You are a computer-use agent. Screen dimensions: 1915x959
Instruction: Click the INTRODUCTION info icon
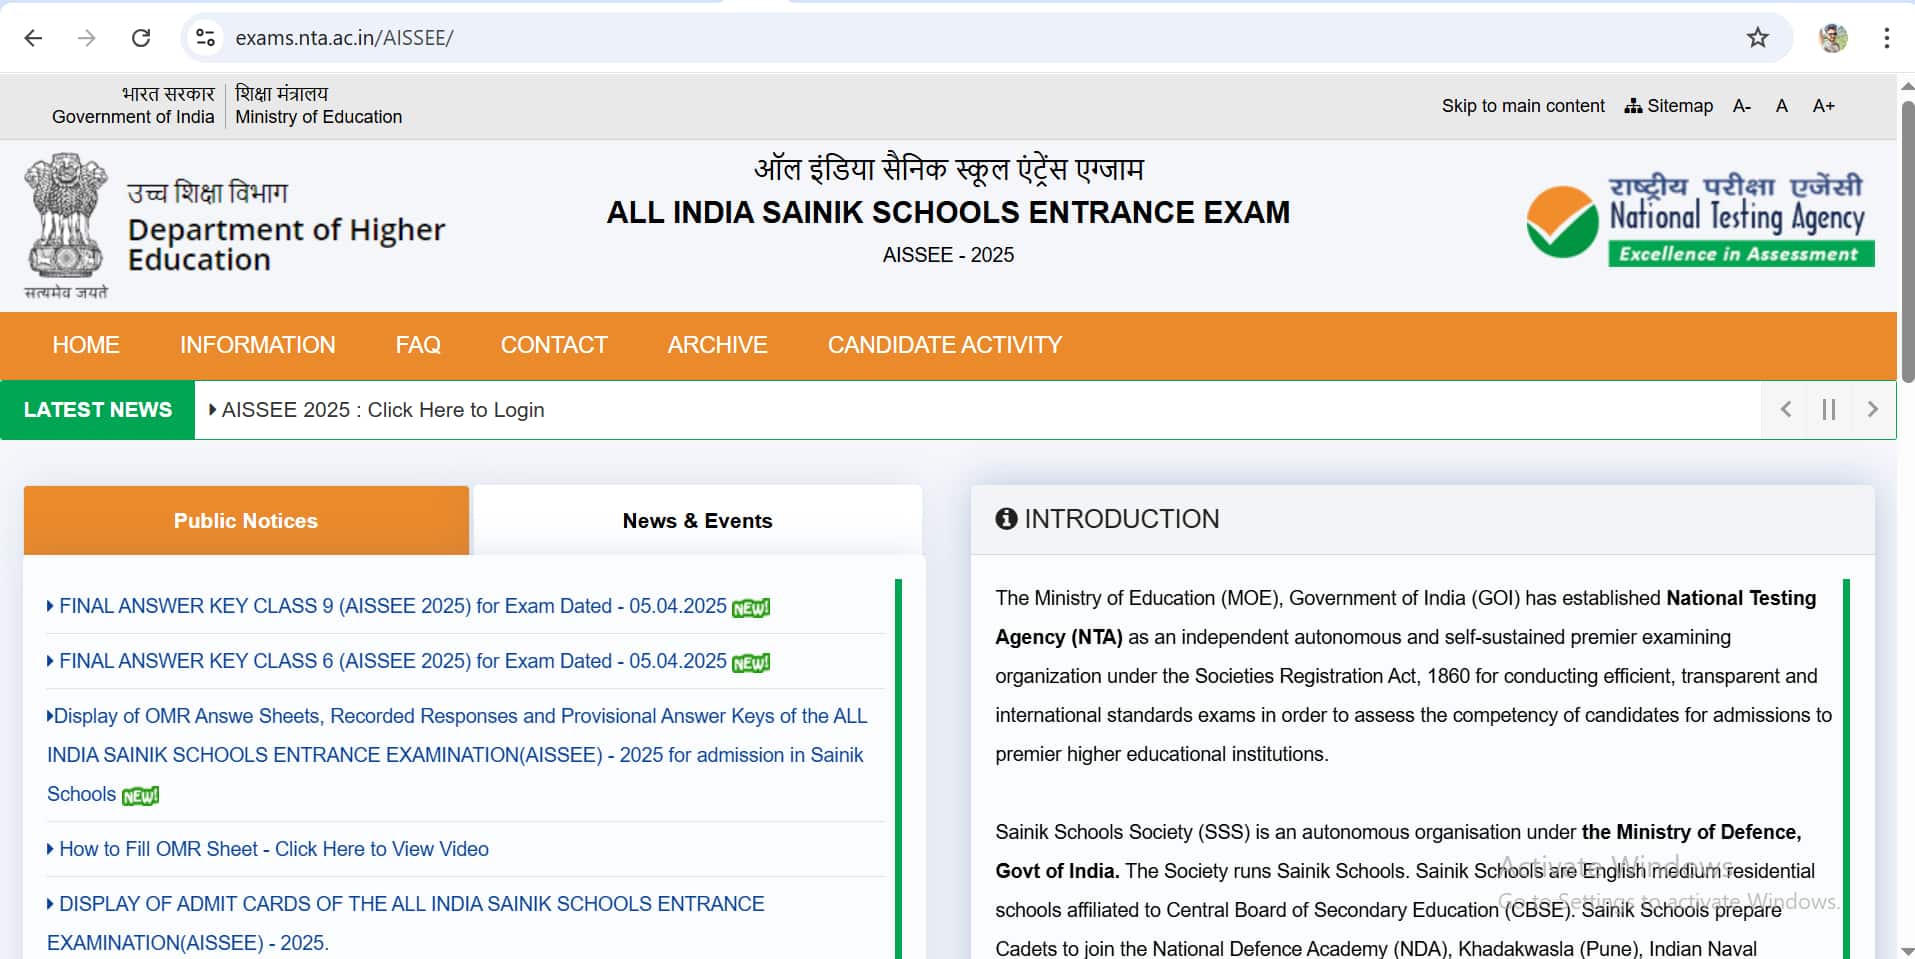click(x=1006, y=519)
